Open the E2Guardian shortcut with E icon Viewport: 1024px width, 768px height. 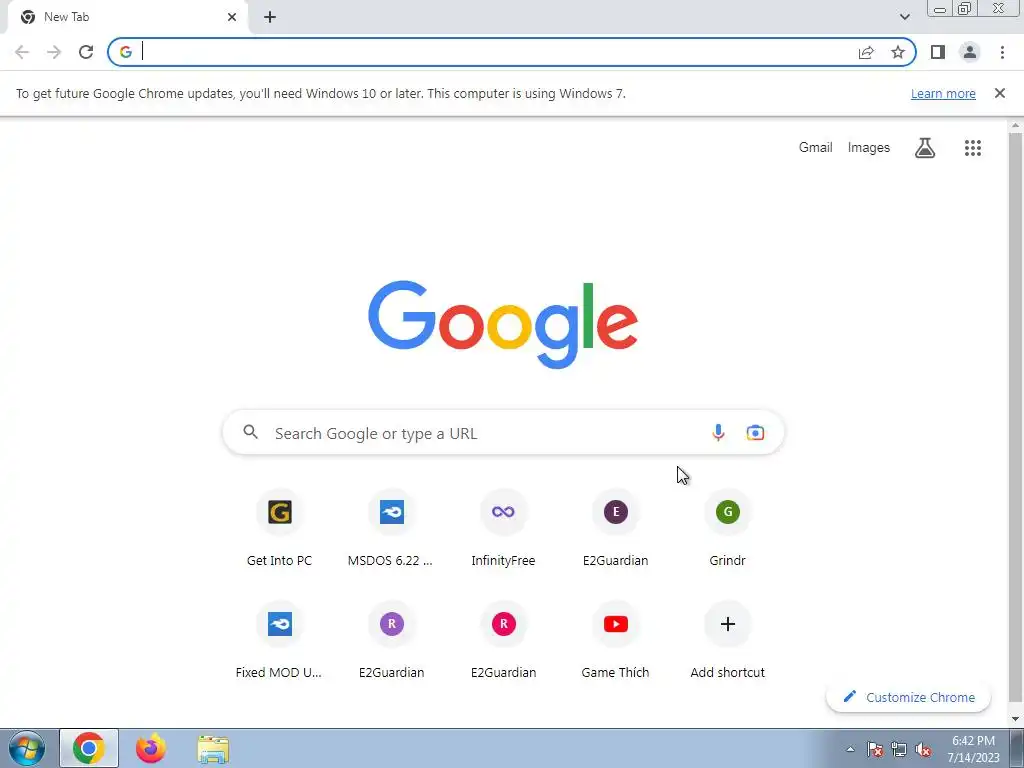[616, 530]
